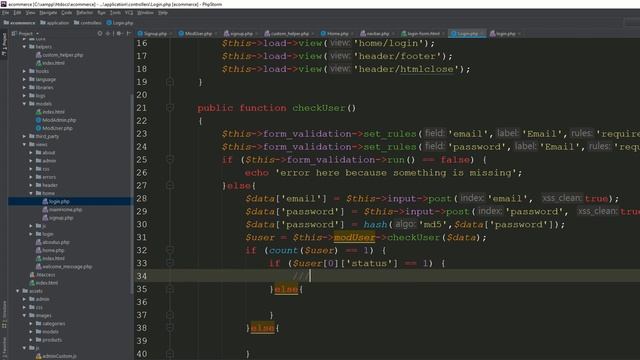
Task: Fold the if block at line 25 gutter
Action: coord(170,160)
